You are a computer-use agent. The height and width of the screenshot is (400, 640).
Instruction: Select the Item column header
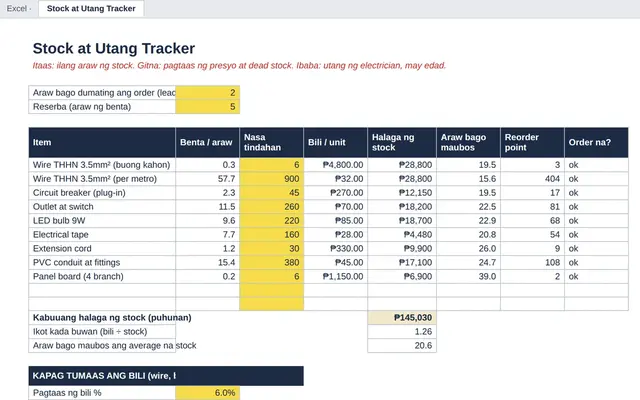[x=102, y=142]
